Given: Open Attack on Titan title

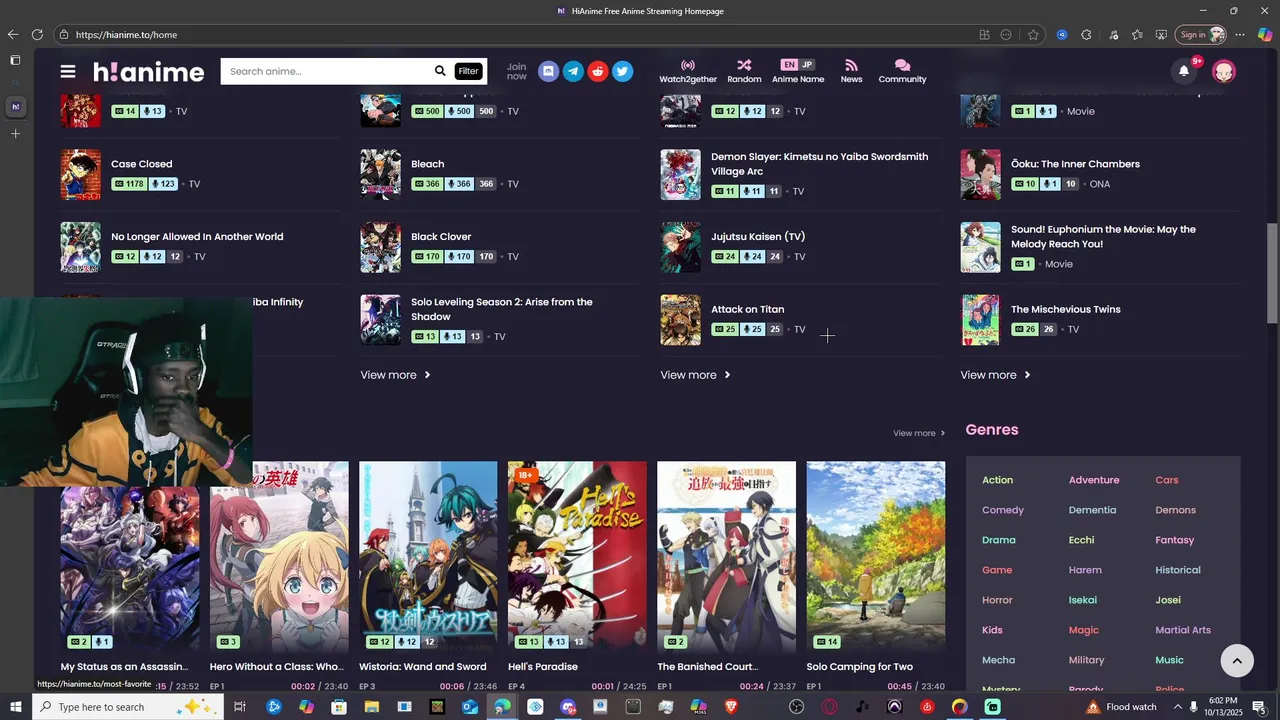Looking at the screenshot, I should [748, 309].
